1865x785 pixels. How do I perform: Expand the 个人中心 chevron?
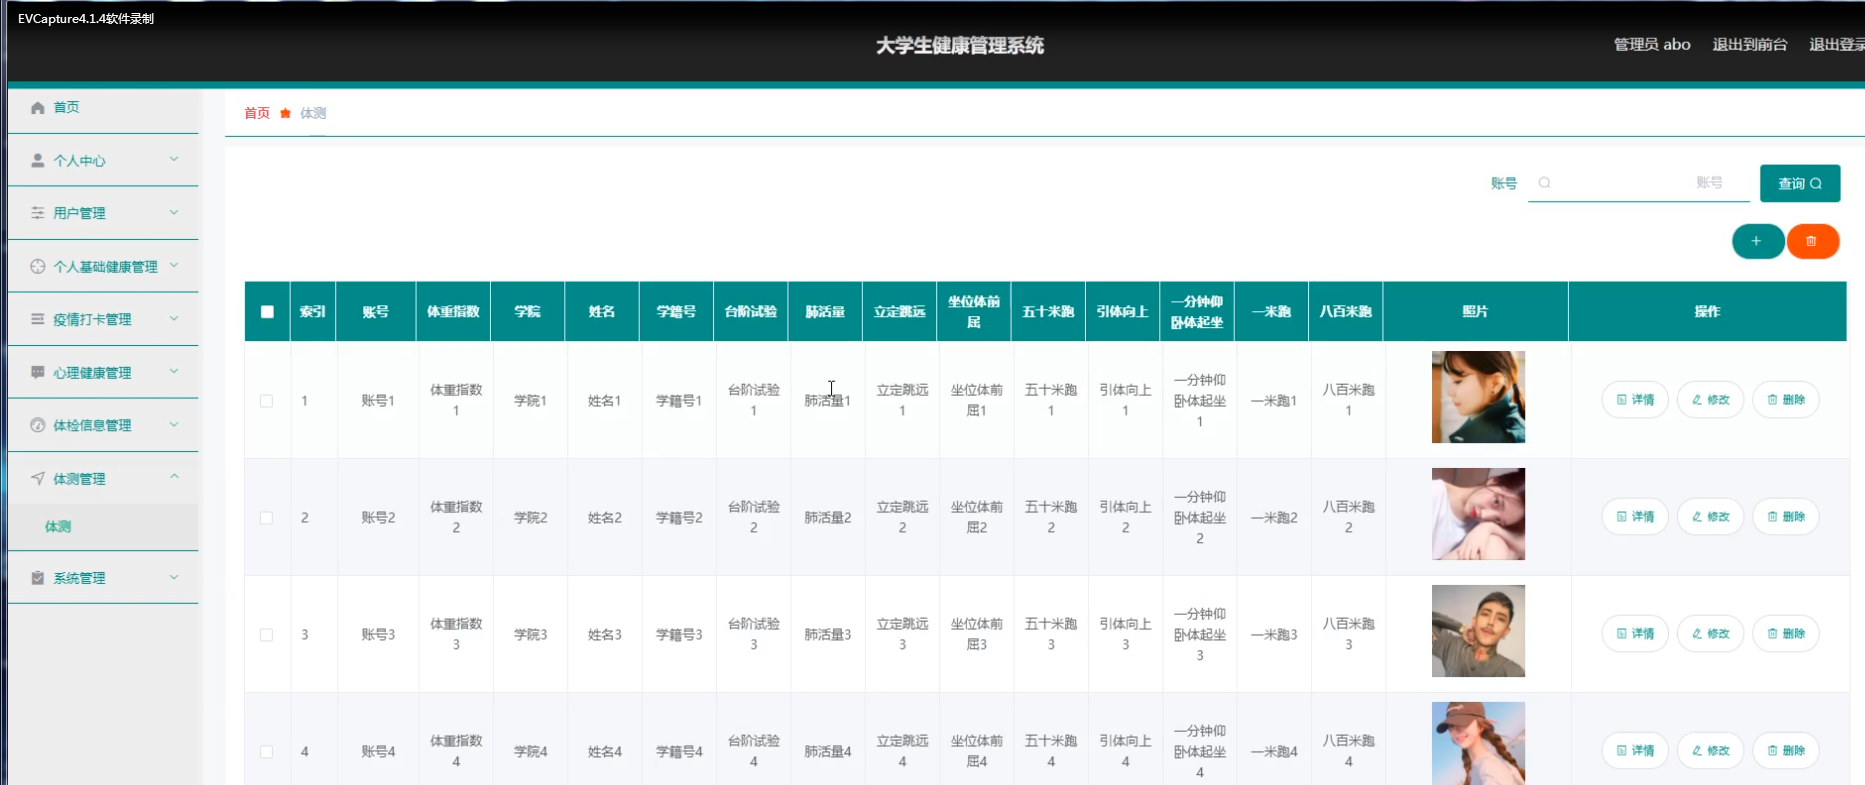click(174, 159)
